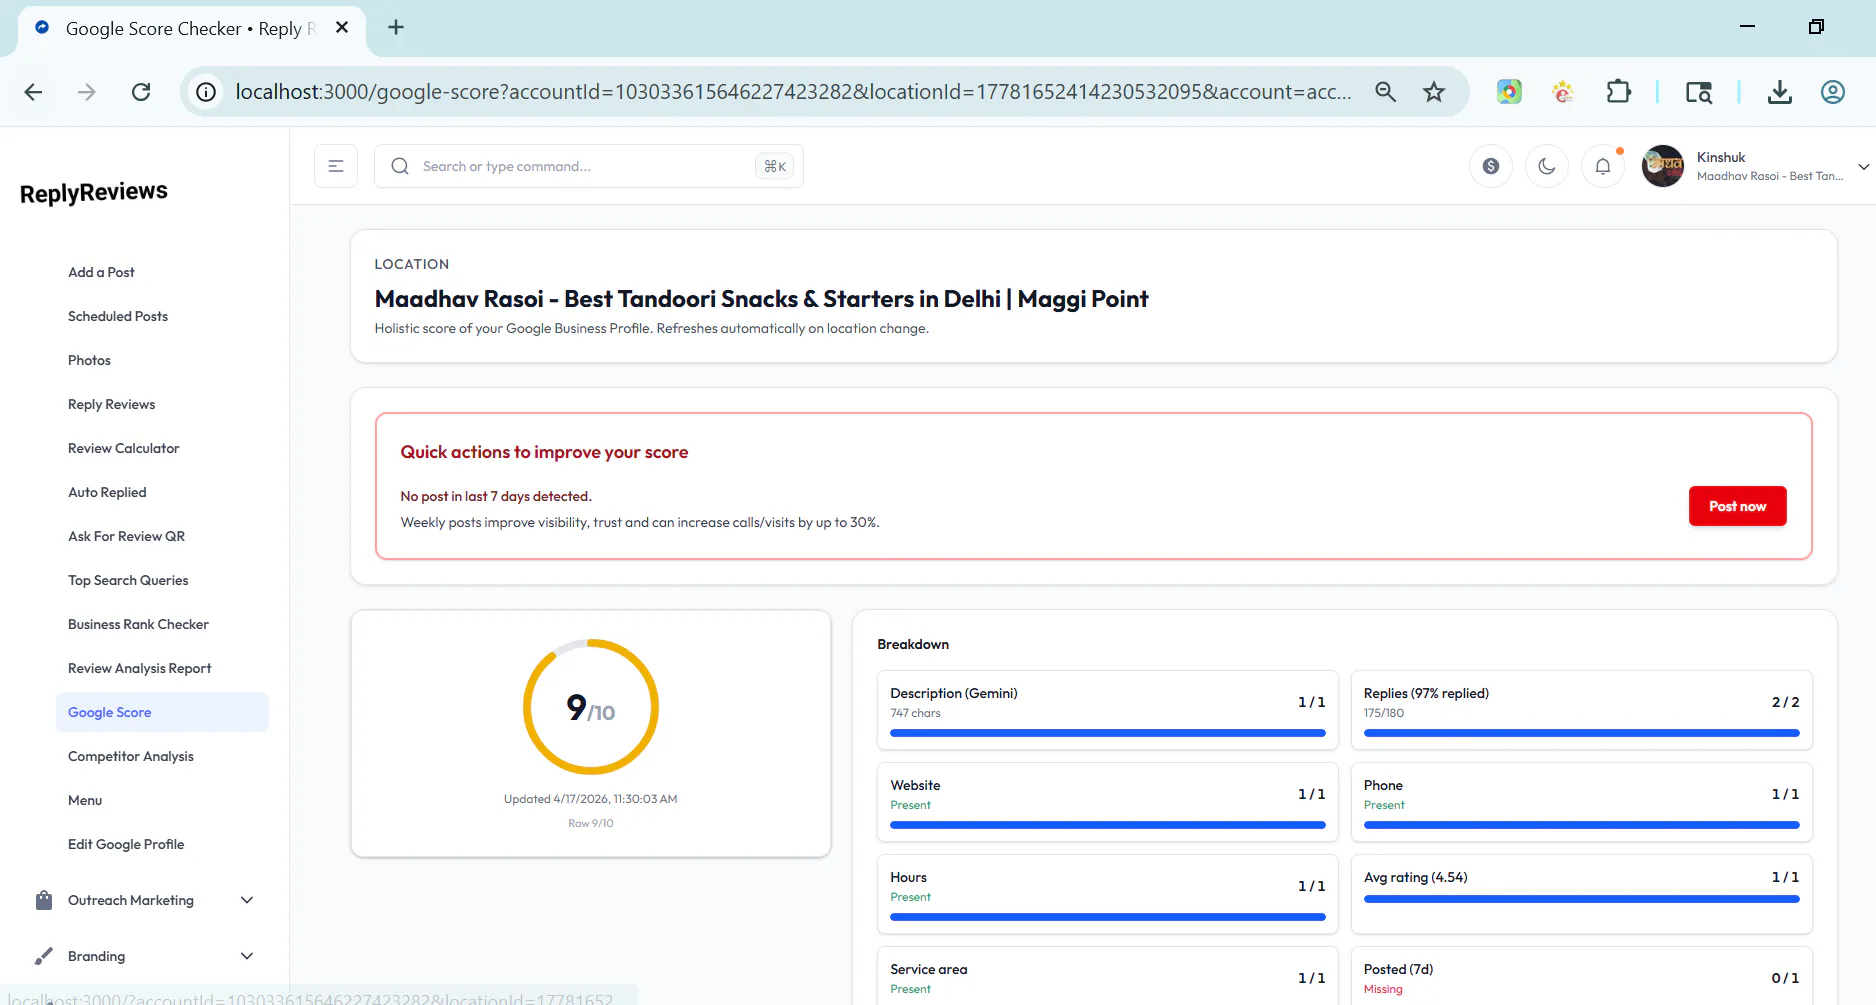Expand the Outreach Marketing section
Viewport: 1876px width, 1005px height.
tap(247, 900)
